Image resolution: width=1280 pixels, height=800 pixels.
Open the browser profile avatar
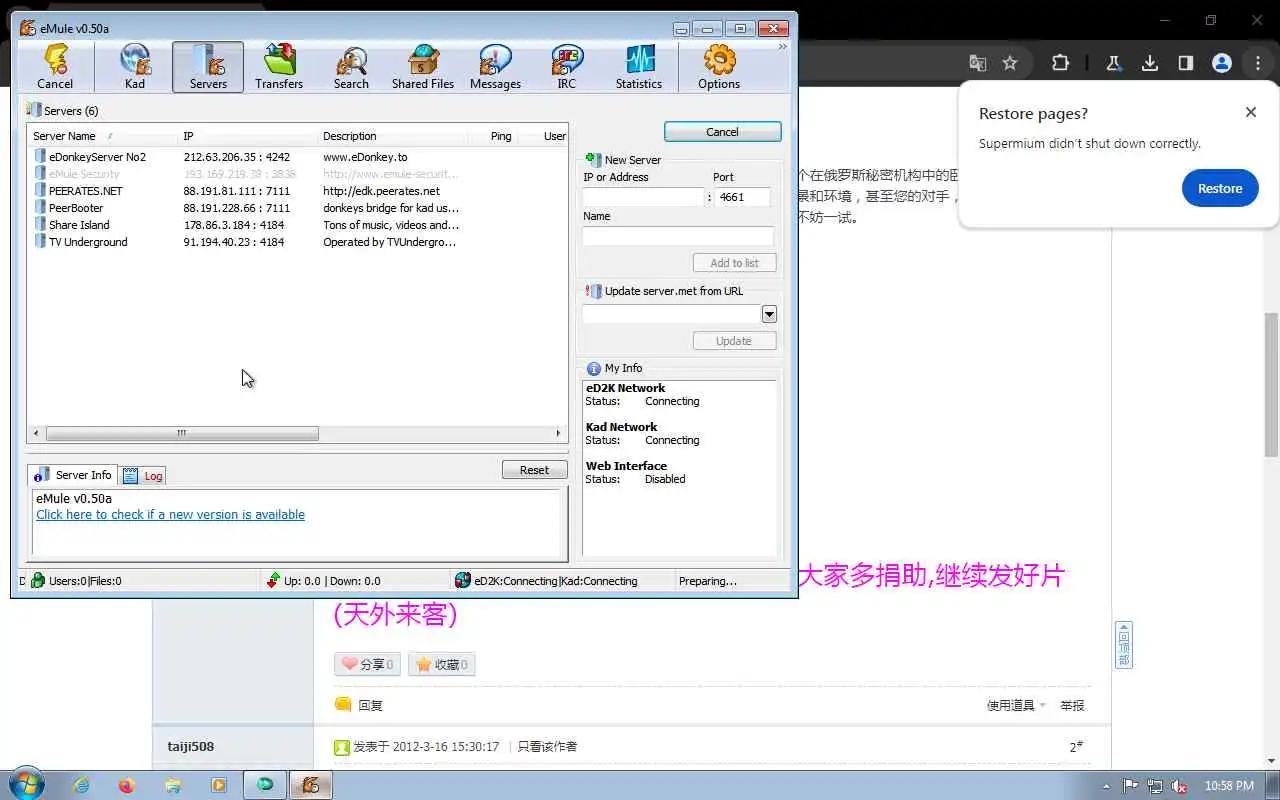click(x=1221, y=63)
